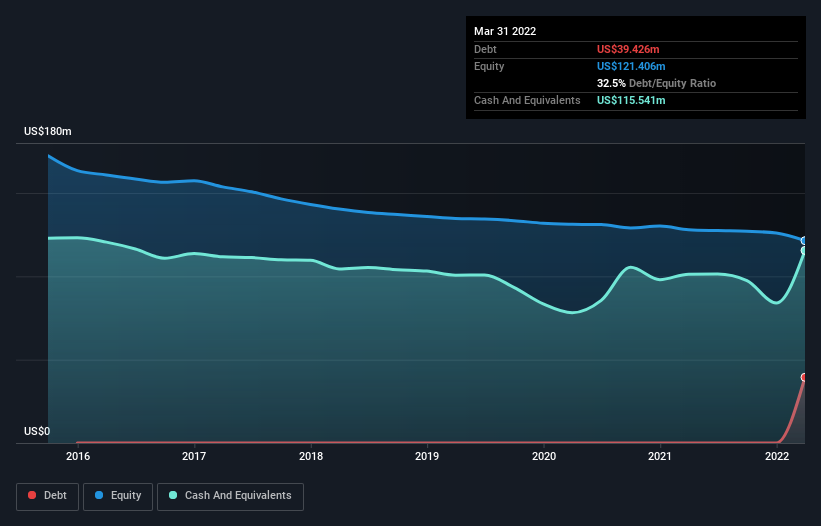Image resolution: width=821 pixels, height=526 pixels.
Task: Select the teal Cash end-point marker
Action: coord(804,251)
